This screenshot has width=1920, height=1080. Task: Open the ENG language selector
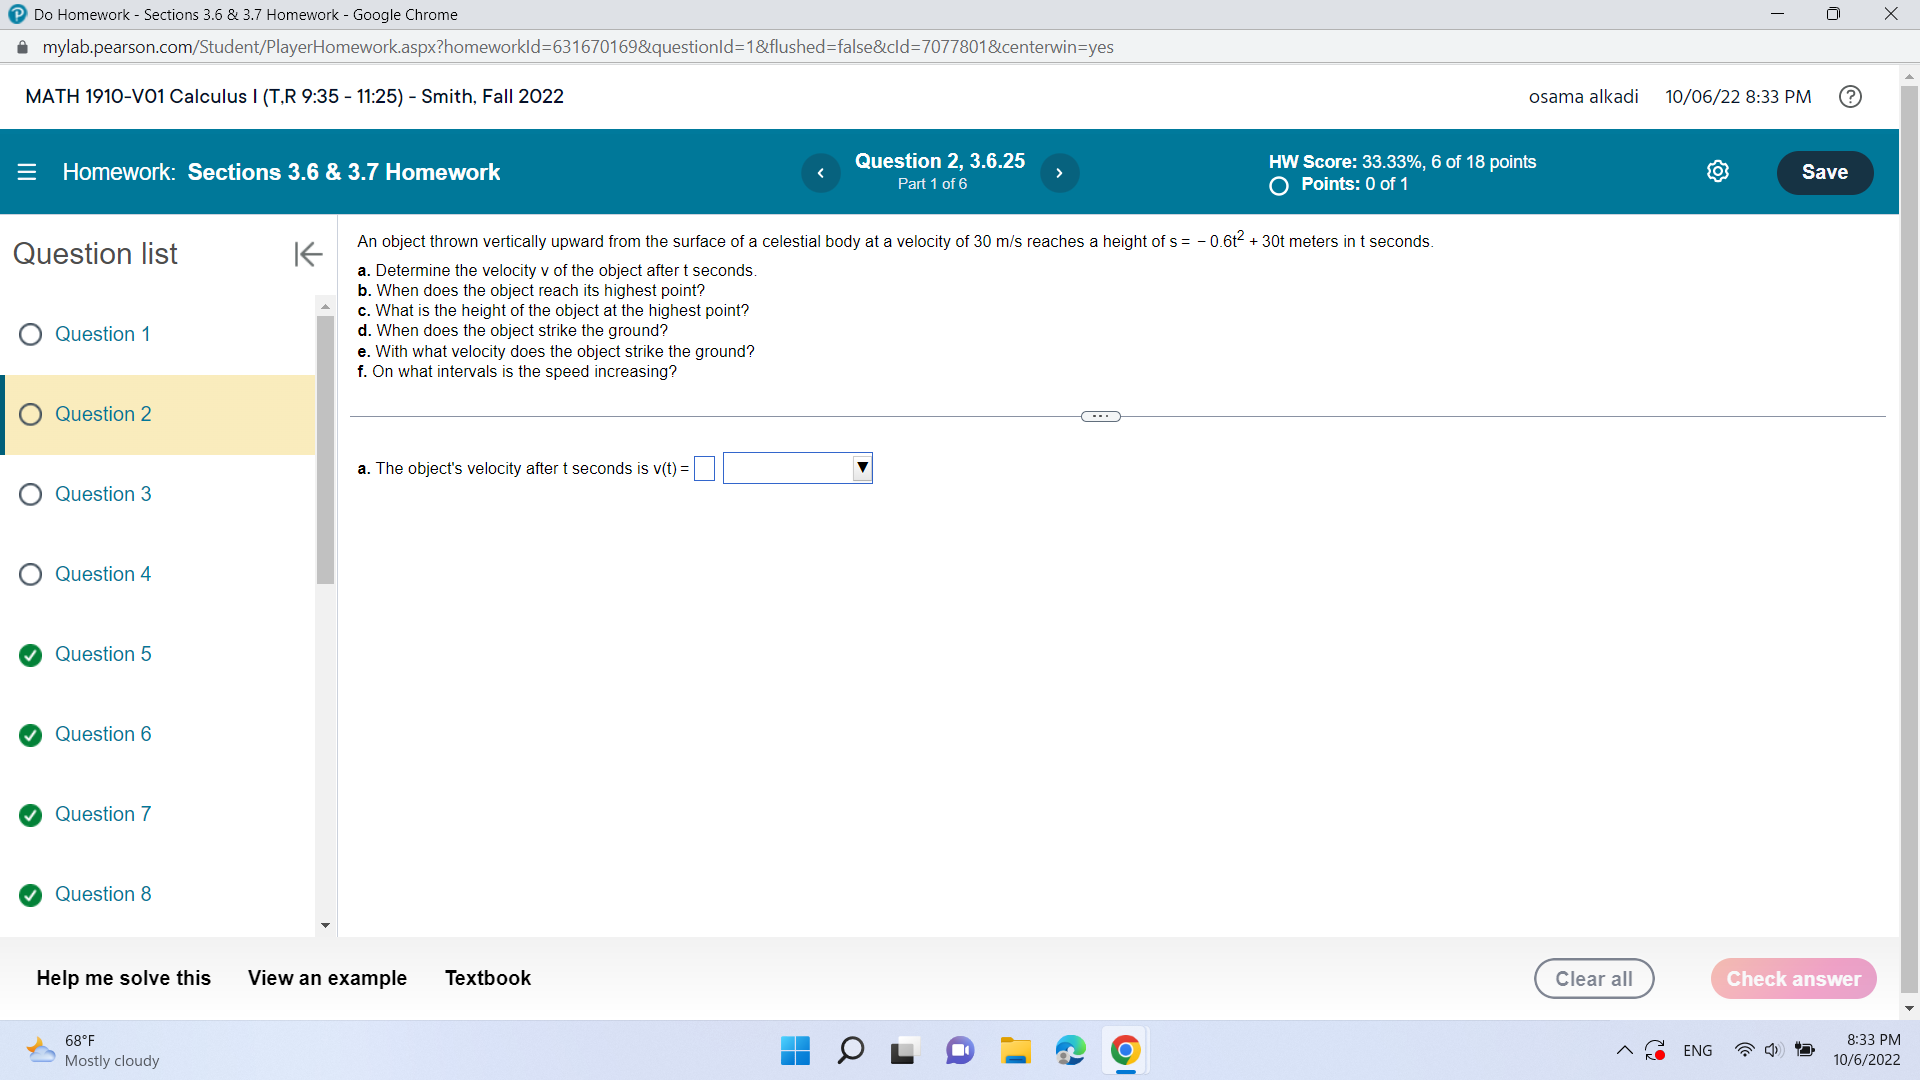1697,1050
